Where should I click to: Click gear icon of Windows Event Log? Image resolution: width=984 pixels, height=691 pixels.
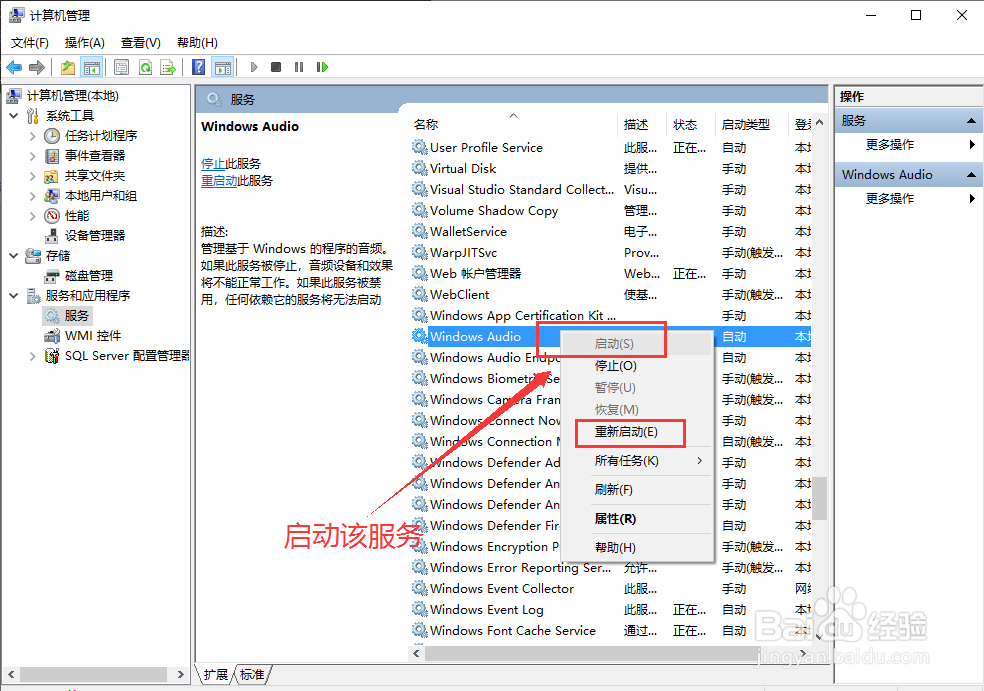coord(419,609)
